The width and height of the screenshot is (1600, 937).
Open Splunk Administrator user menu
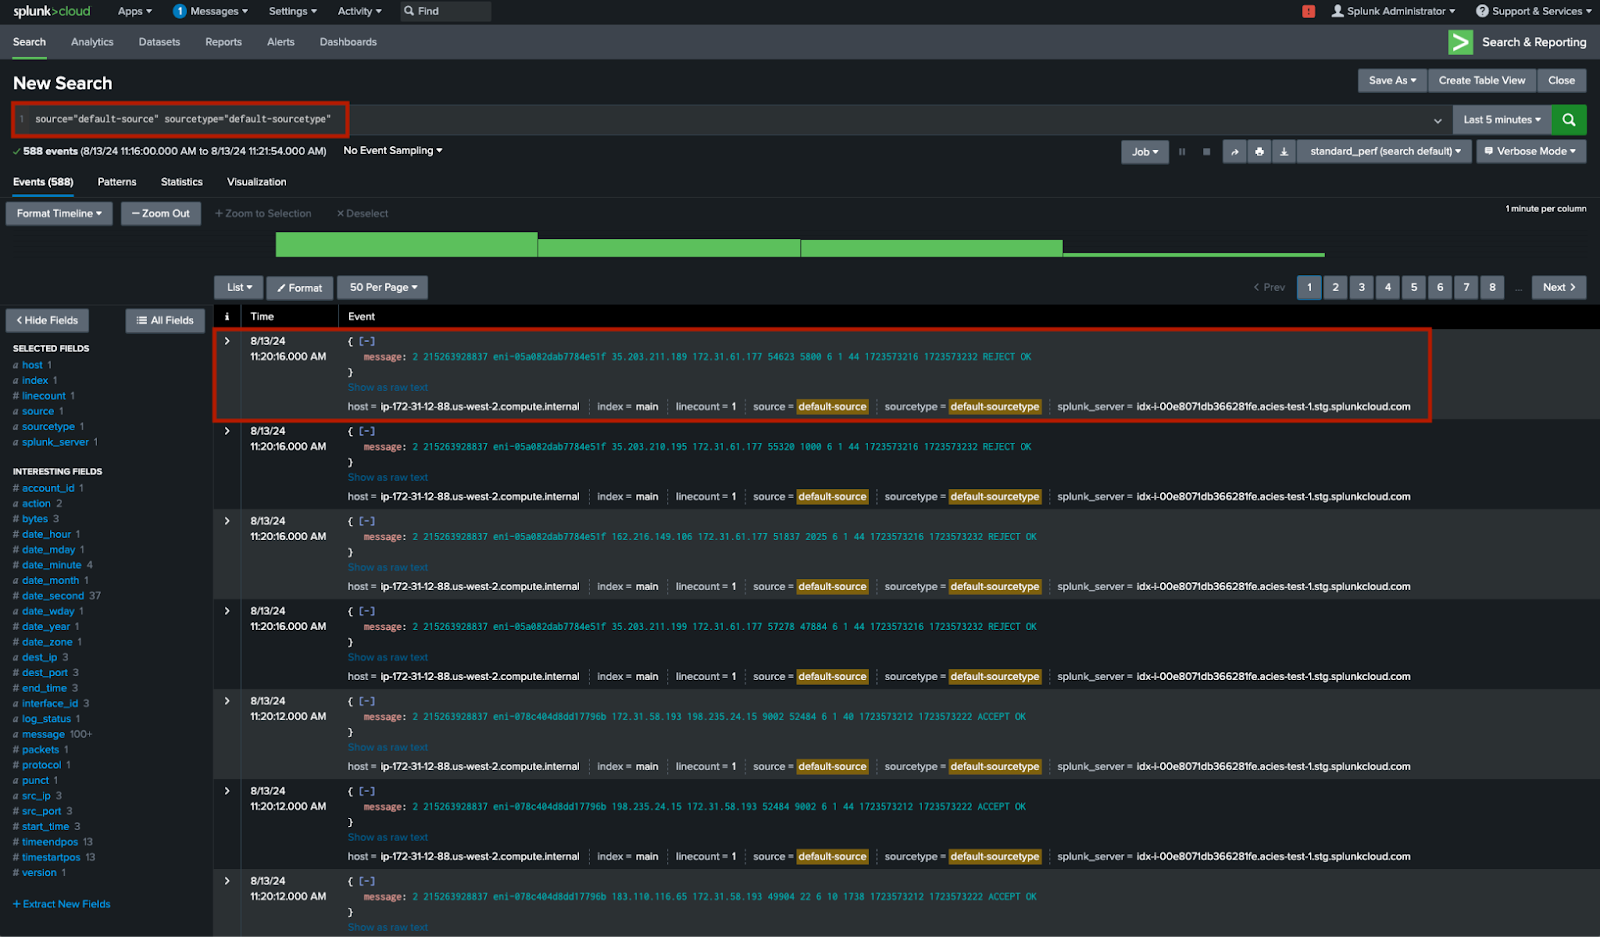pos(1393,11)
